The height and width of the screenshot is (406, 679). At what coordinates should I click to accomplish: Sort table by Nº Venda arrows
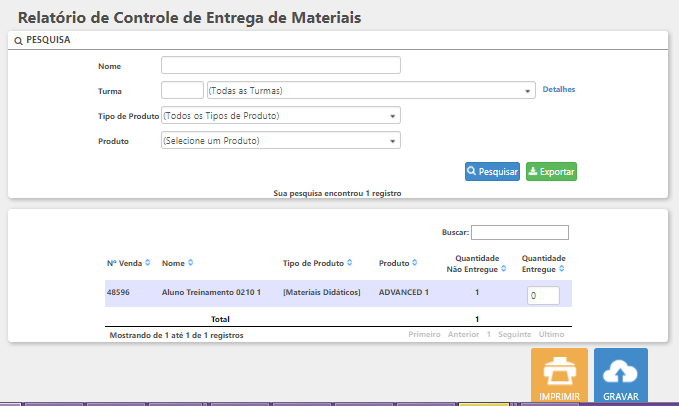coord(148,263)
